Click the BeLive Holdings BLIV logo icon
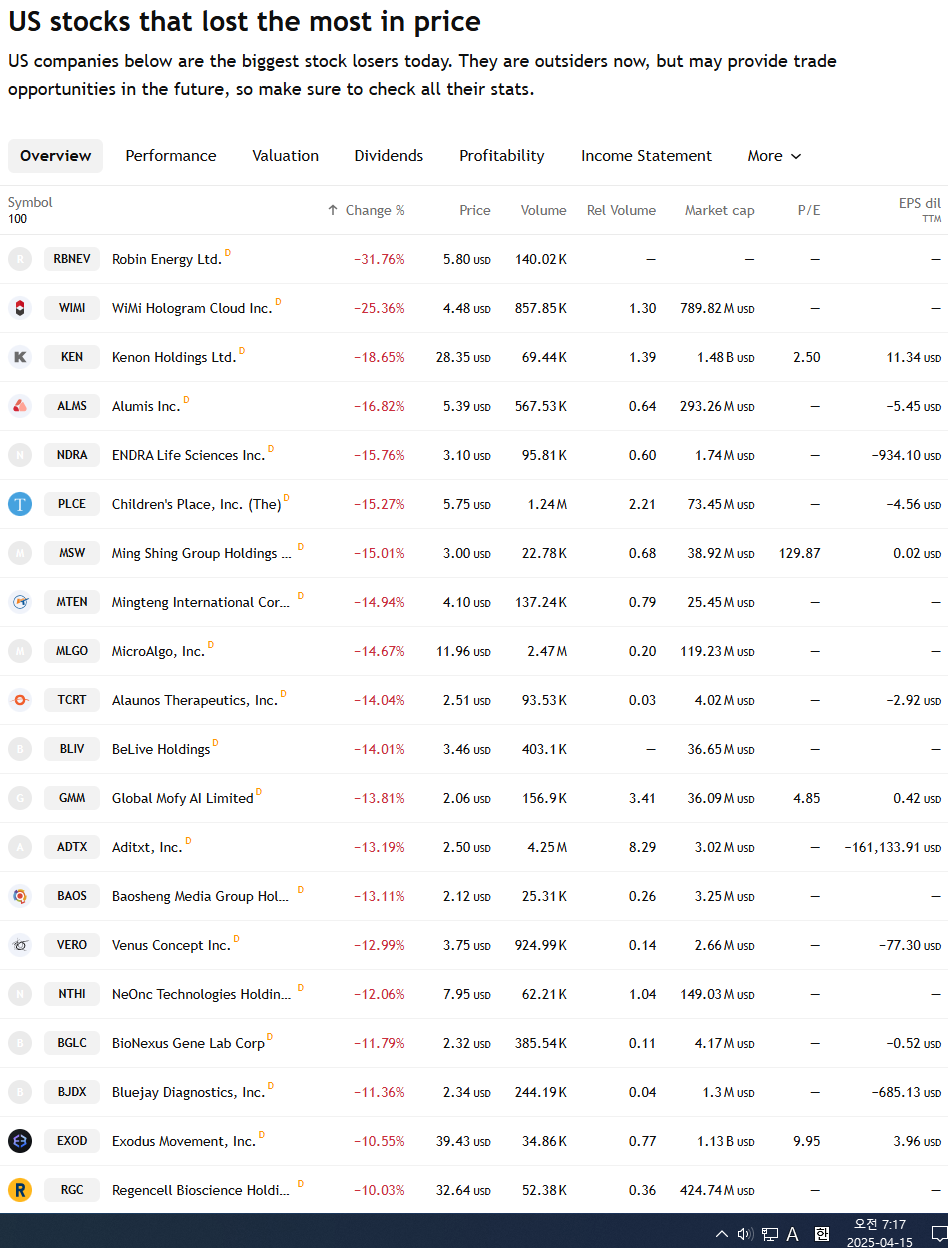The height and width of the screenshot is (1248, 948). click(20, 749)
